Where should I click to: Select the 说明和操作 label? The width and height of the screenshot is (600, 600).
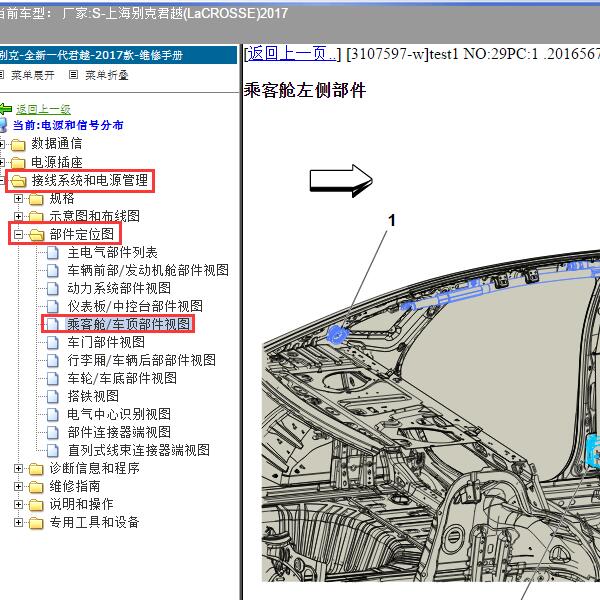[82, 504]
